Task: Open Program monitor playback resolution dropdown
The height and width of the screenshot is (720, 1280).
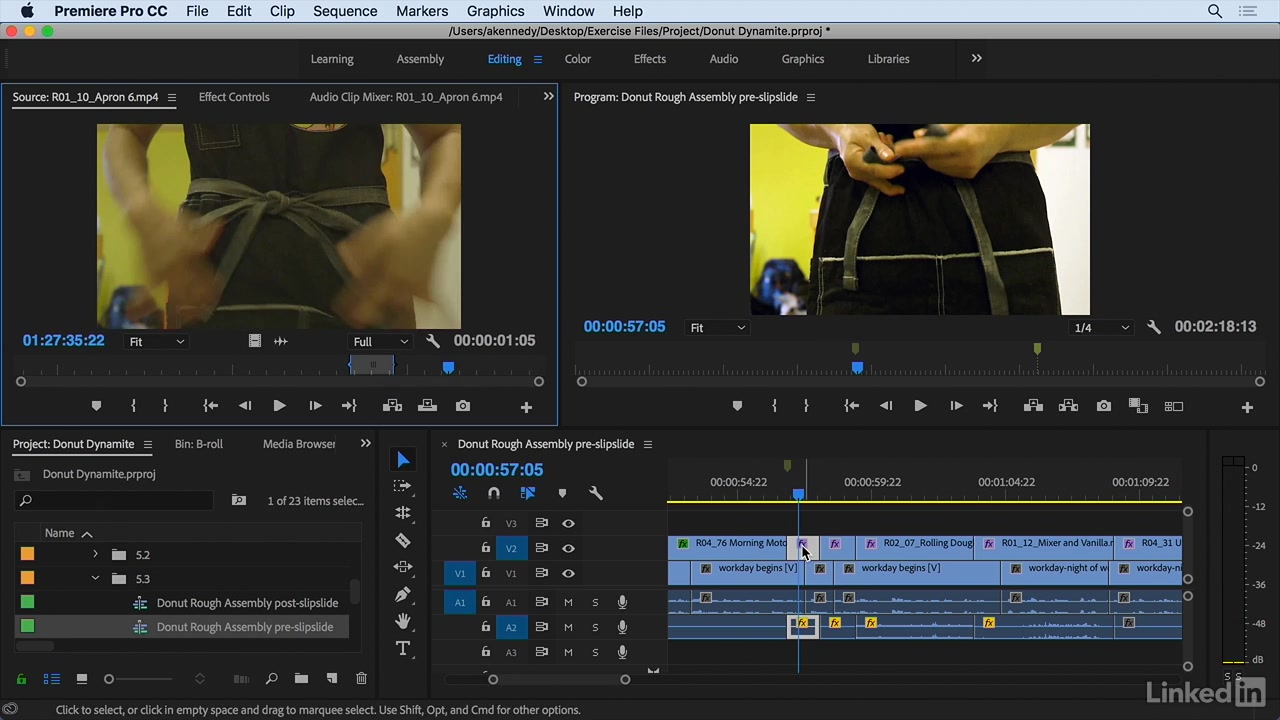Action: (1101, 328)
